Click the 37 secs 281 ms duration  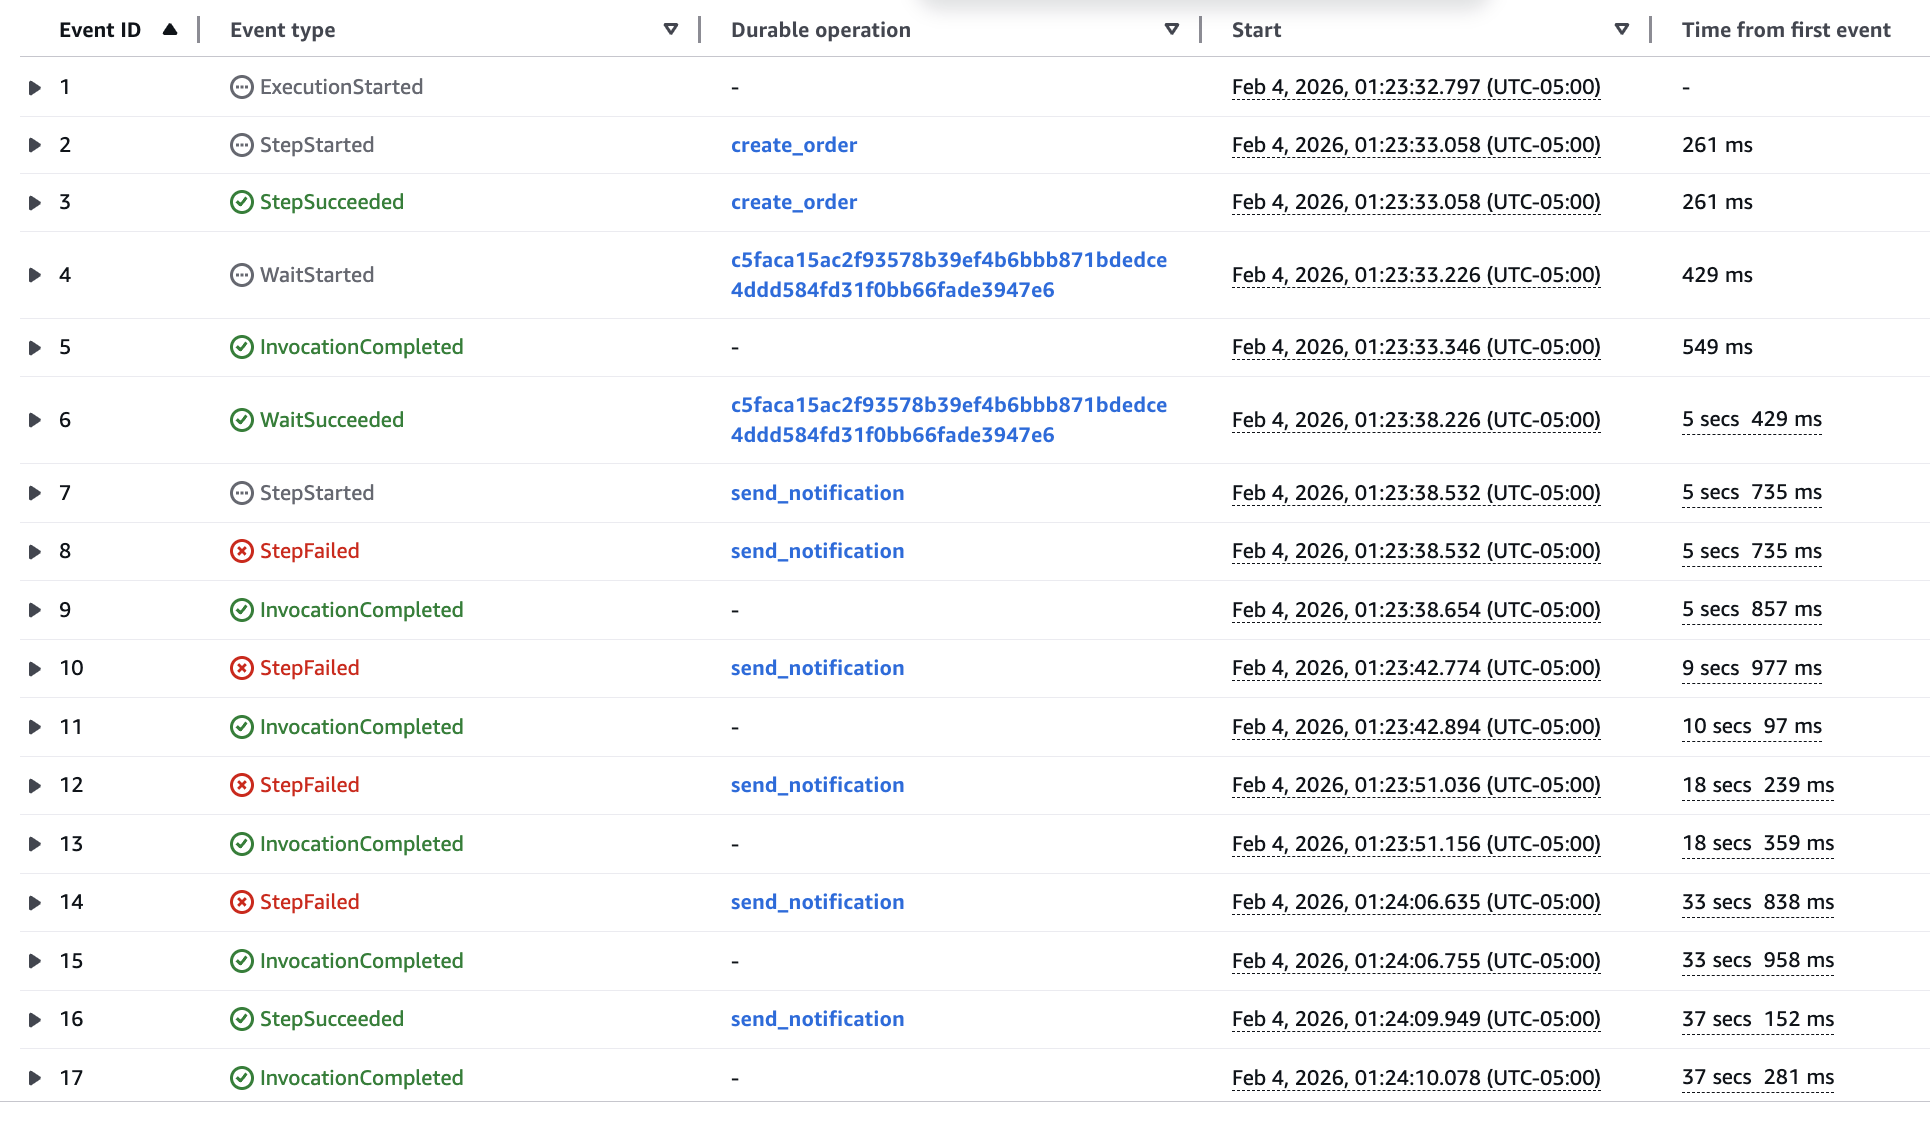pos(1757,1077)
